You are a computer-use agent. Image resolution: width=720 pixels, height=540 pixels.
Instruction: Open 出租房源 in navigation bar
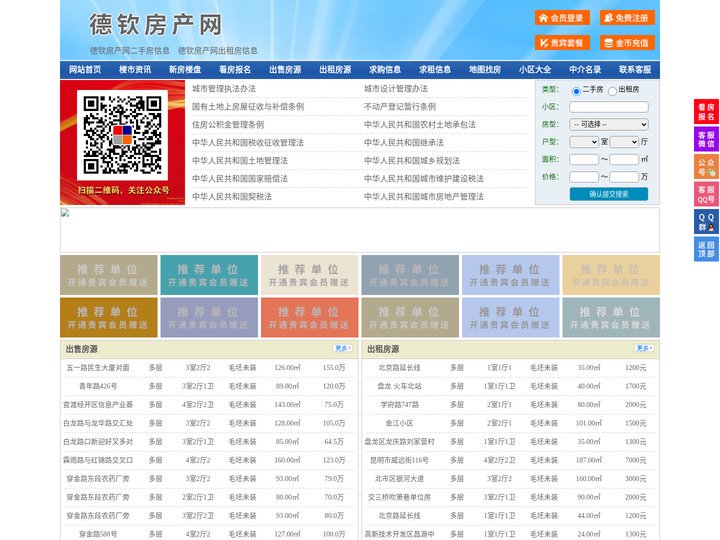point(335,70)
